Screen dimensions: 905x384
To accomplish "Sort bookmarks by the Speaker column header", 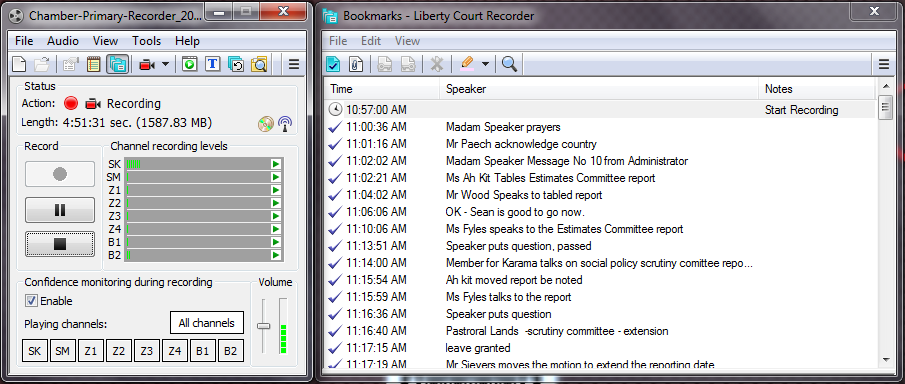I will pyautogui.click(x=600, y=89).
